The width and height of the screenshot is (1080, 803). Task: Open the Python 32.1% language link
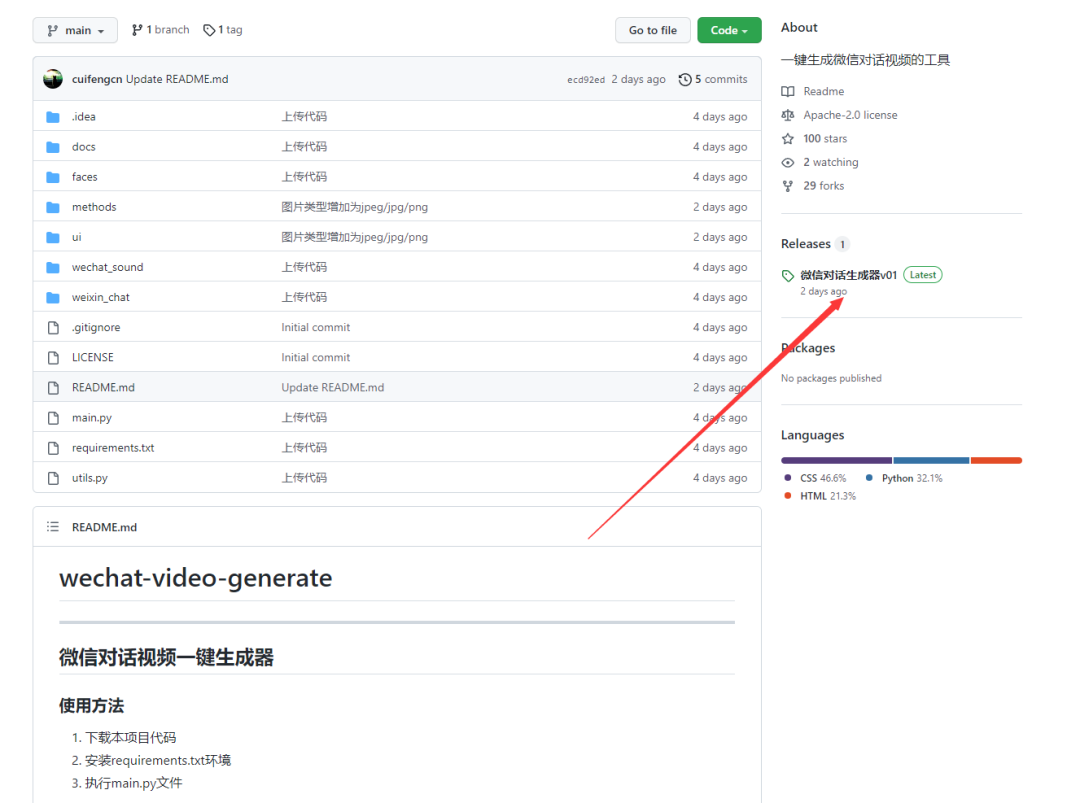click(x=904, y=478)
